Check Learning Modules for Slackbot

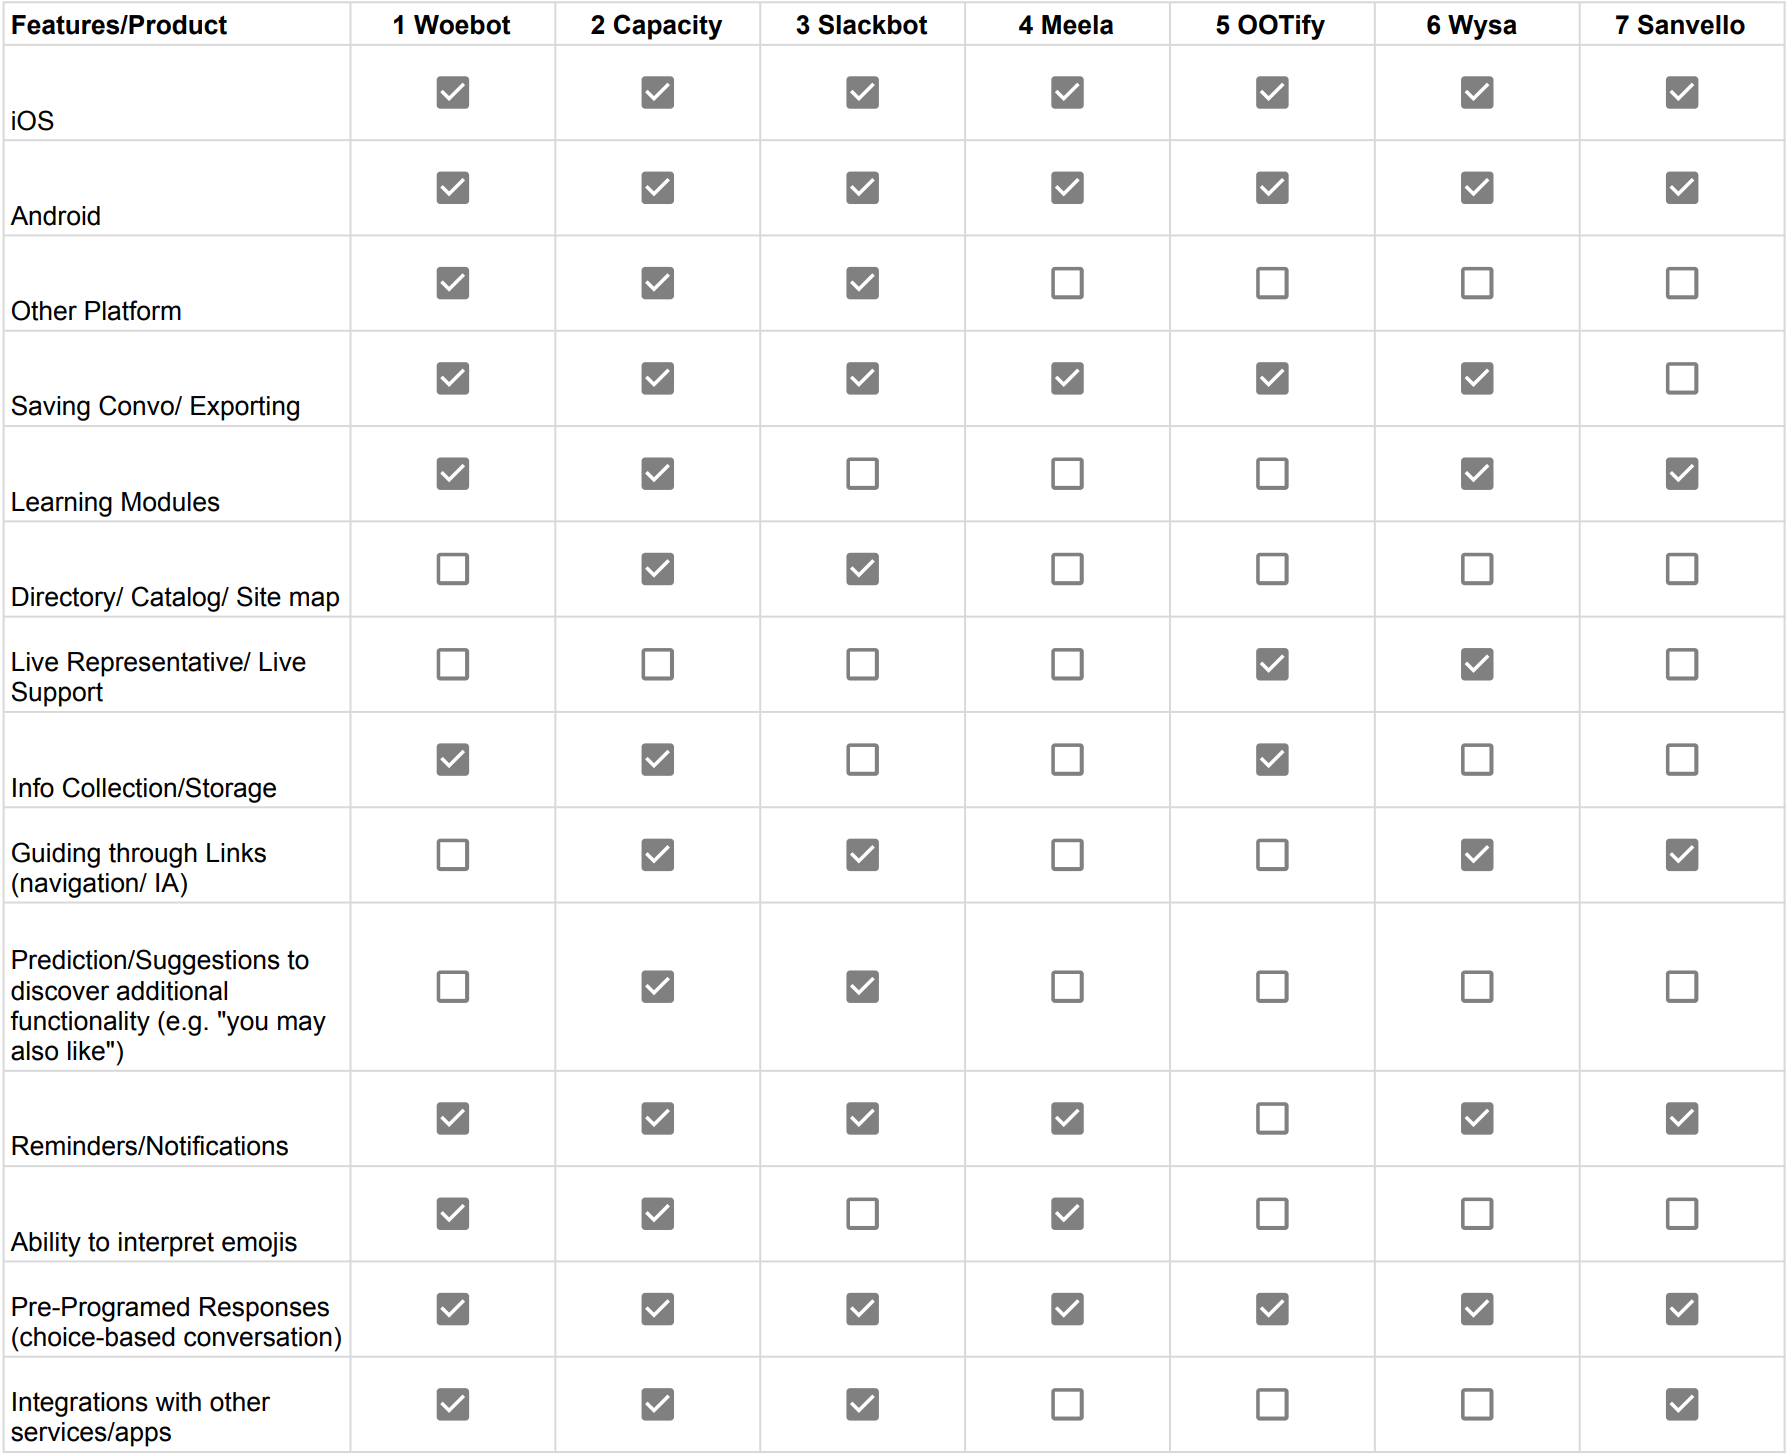862,473
